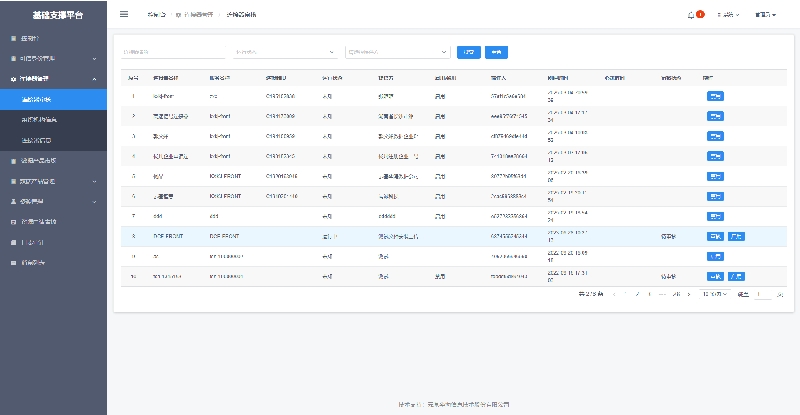Click the hamburger menu icon to collapse sidebar
The width and height of the screenshot is (800, 415).
tap(124, 14)
